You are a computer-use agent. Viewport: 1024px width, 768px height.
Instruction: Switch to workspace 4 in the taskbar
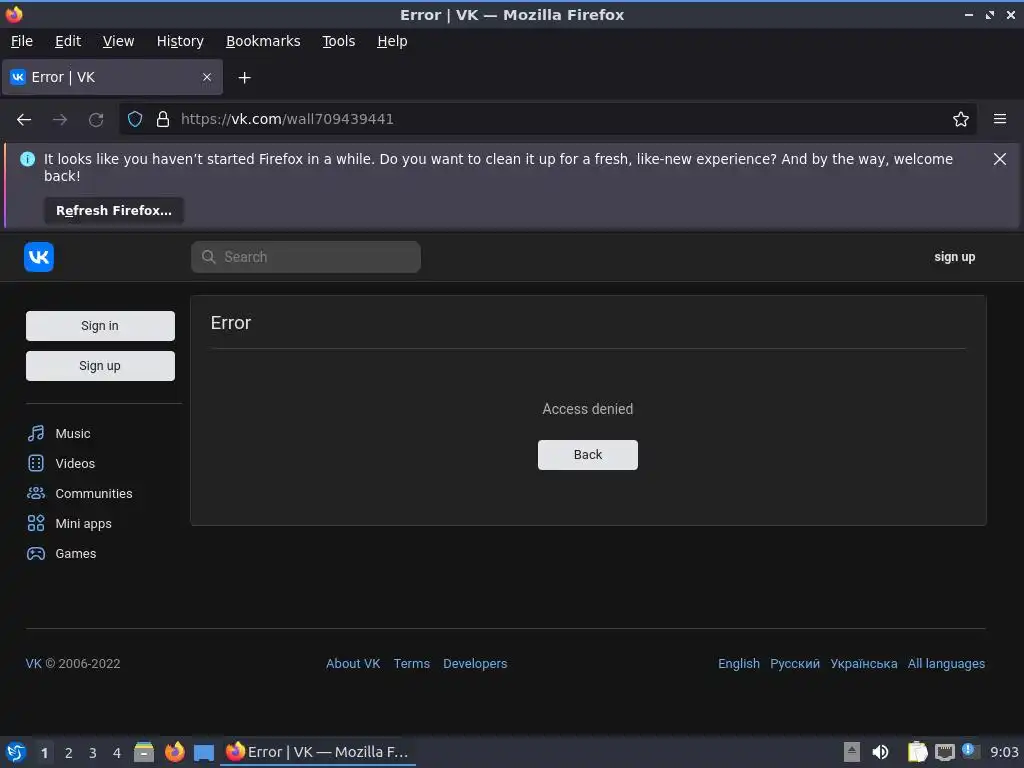(x=117, y=753)
